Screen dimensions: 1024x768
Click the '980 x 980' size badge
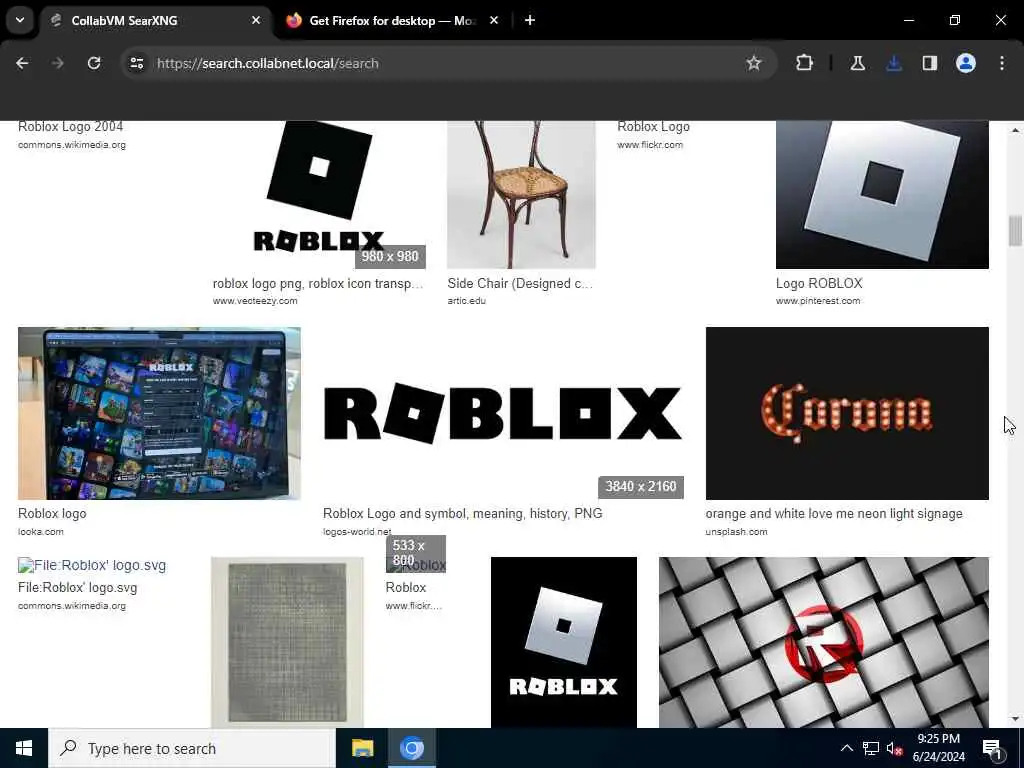click(390, 257)
